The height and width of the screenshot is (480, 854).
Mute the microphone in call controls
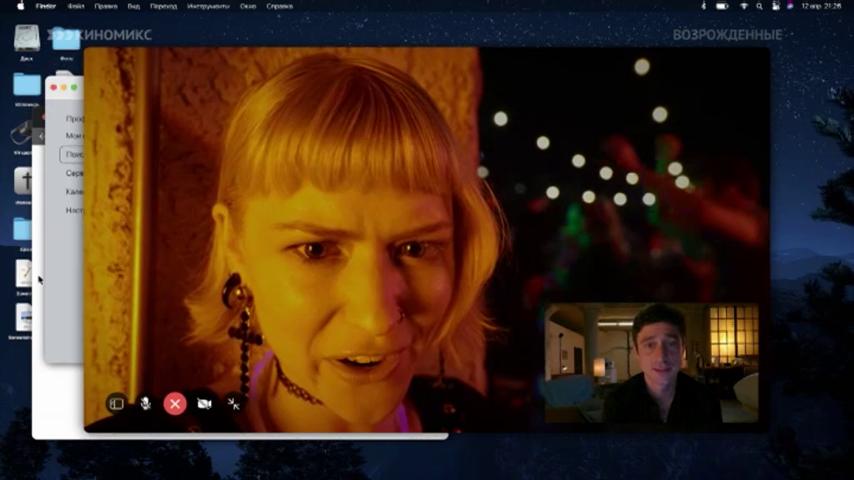tap(145, 404)
